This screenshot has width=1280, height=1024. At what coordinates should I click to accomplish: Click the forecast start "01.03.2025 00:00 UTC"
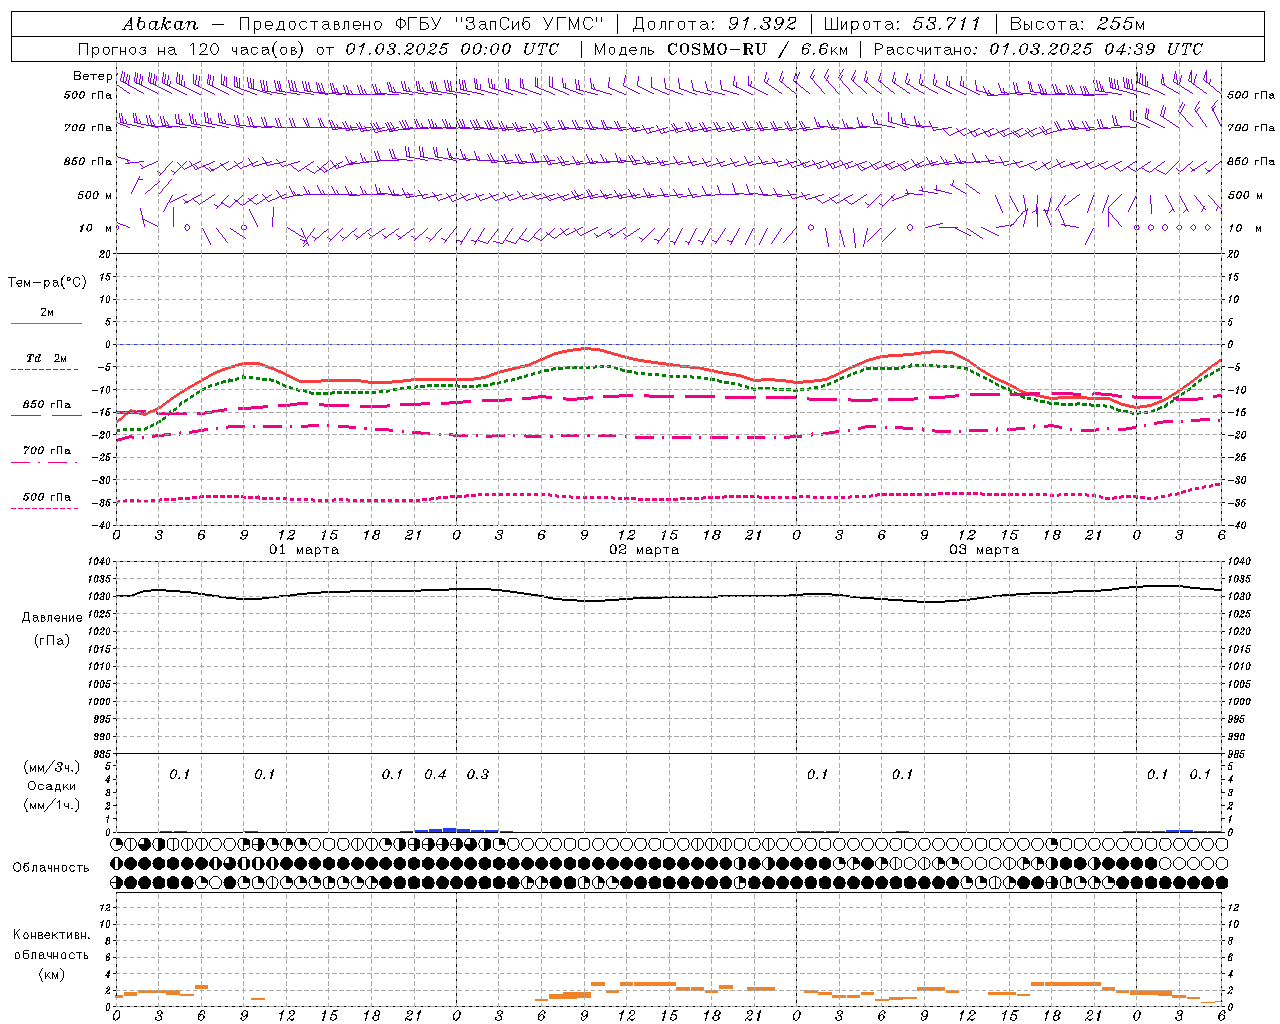452,49
